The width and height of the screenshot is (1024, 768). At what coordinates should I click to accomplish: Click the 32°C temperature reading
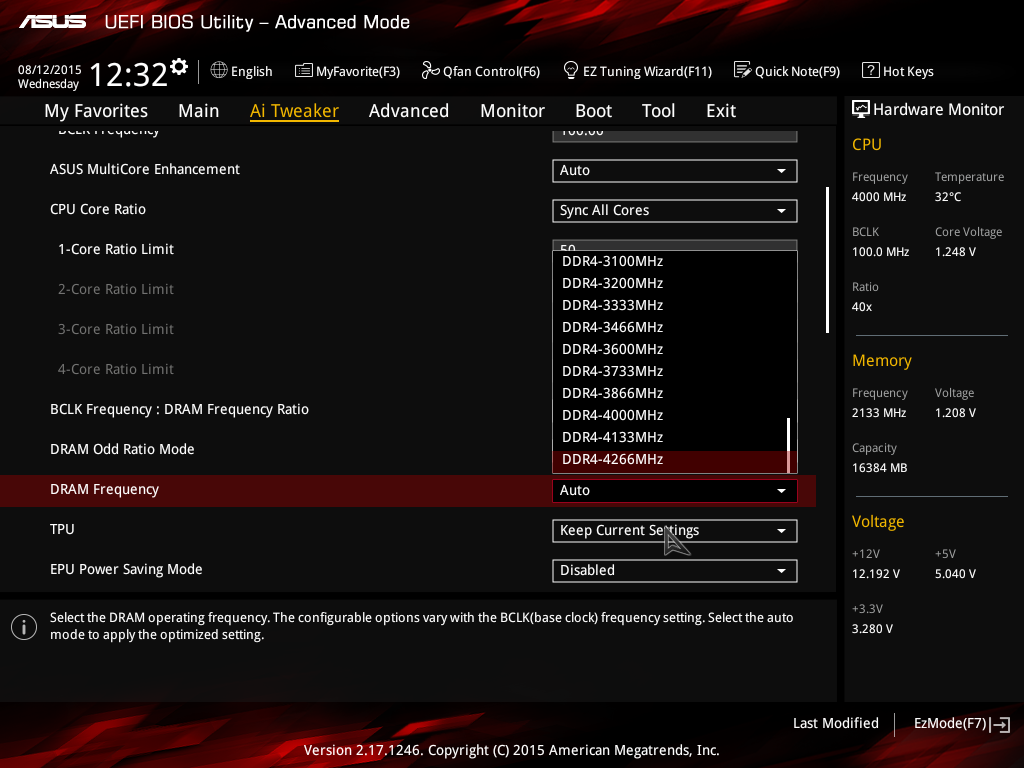pos(948,197)
